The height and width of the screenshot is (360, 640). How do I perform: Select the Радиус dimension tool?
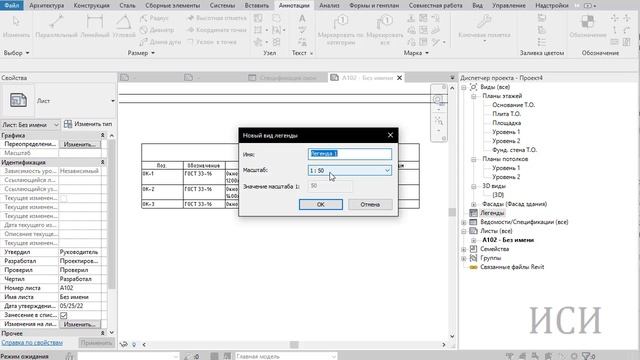pyautogui.click(x=154, y=18)
